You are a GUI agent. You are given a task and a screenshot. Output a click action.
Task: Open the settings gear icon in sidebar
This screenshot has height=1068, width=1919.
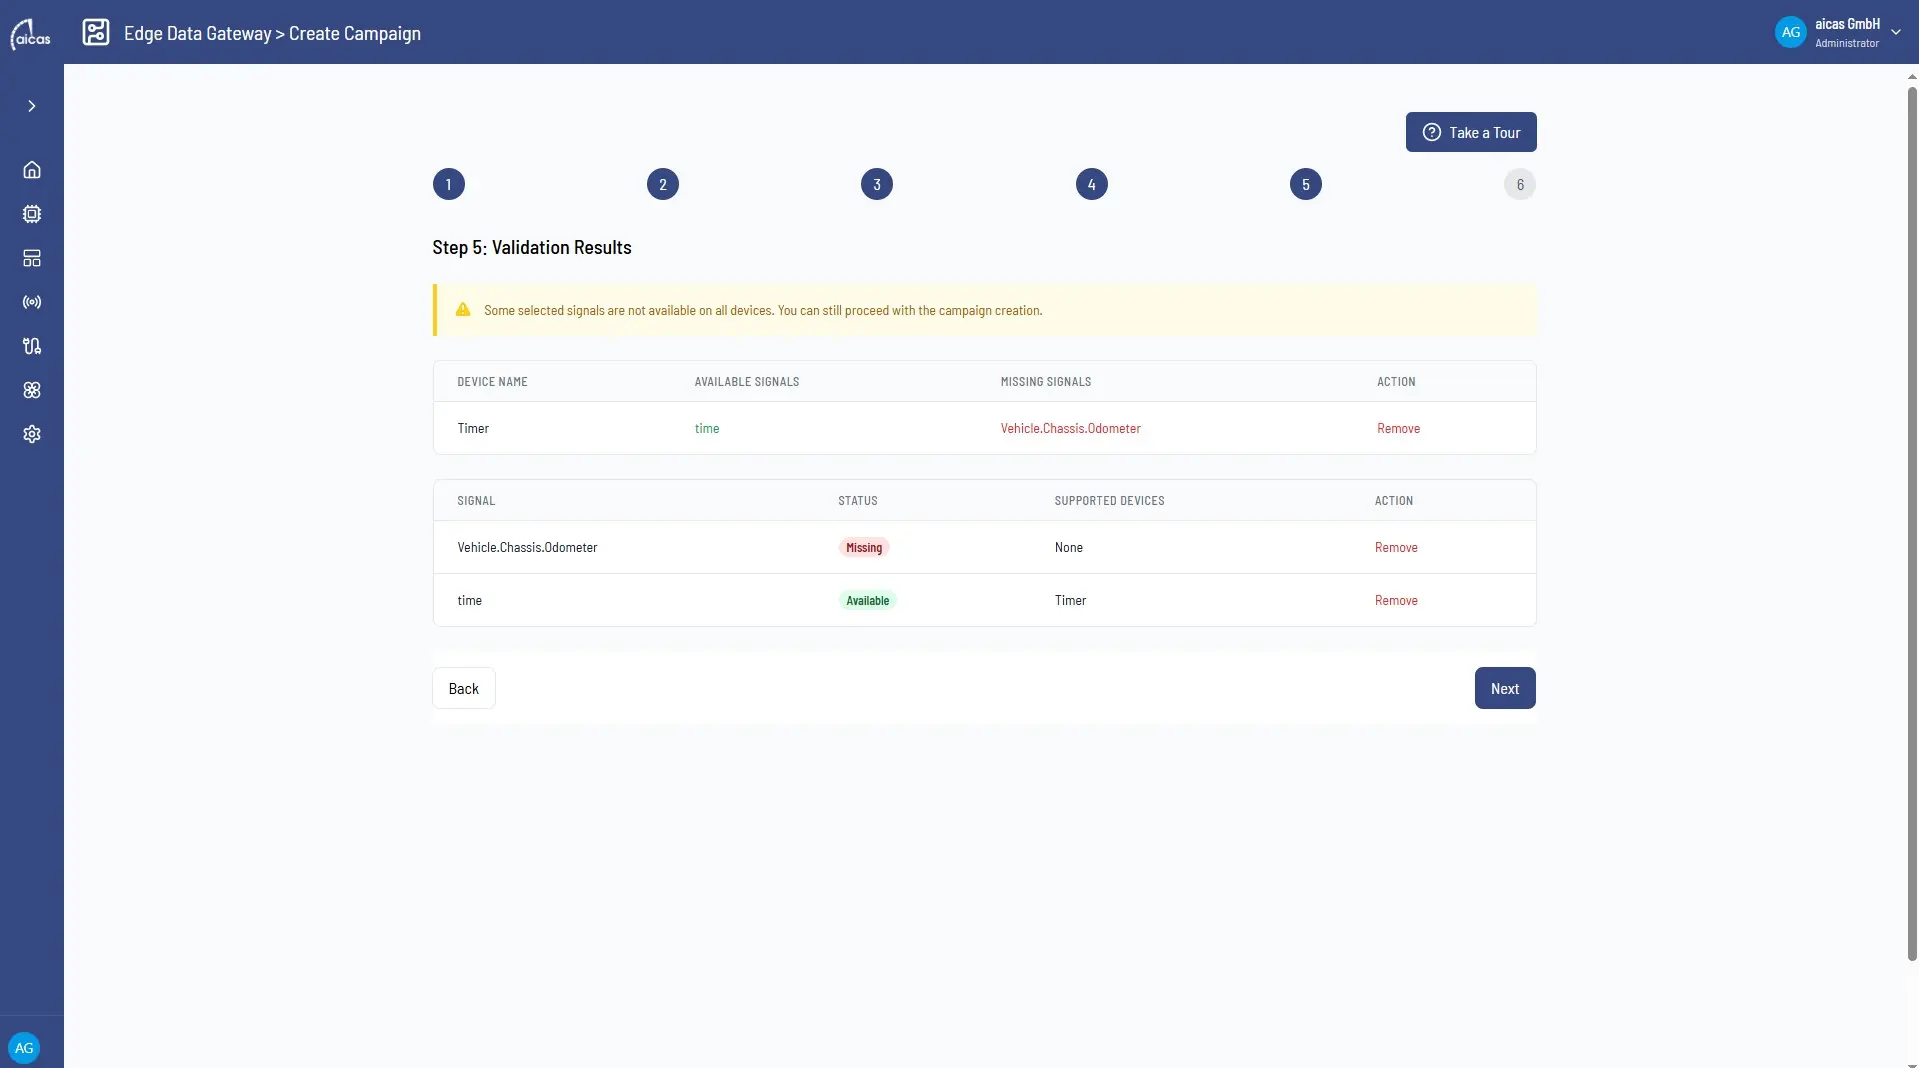coord(32,434)
